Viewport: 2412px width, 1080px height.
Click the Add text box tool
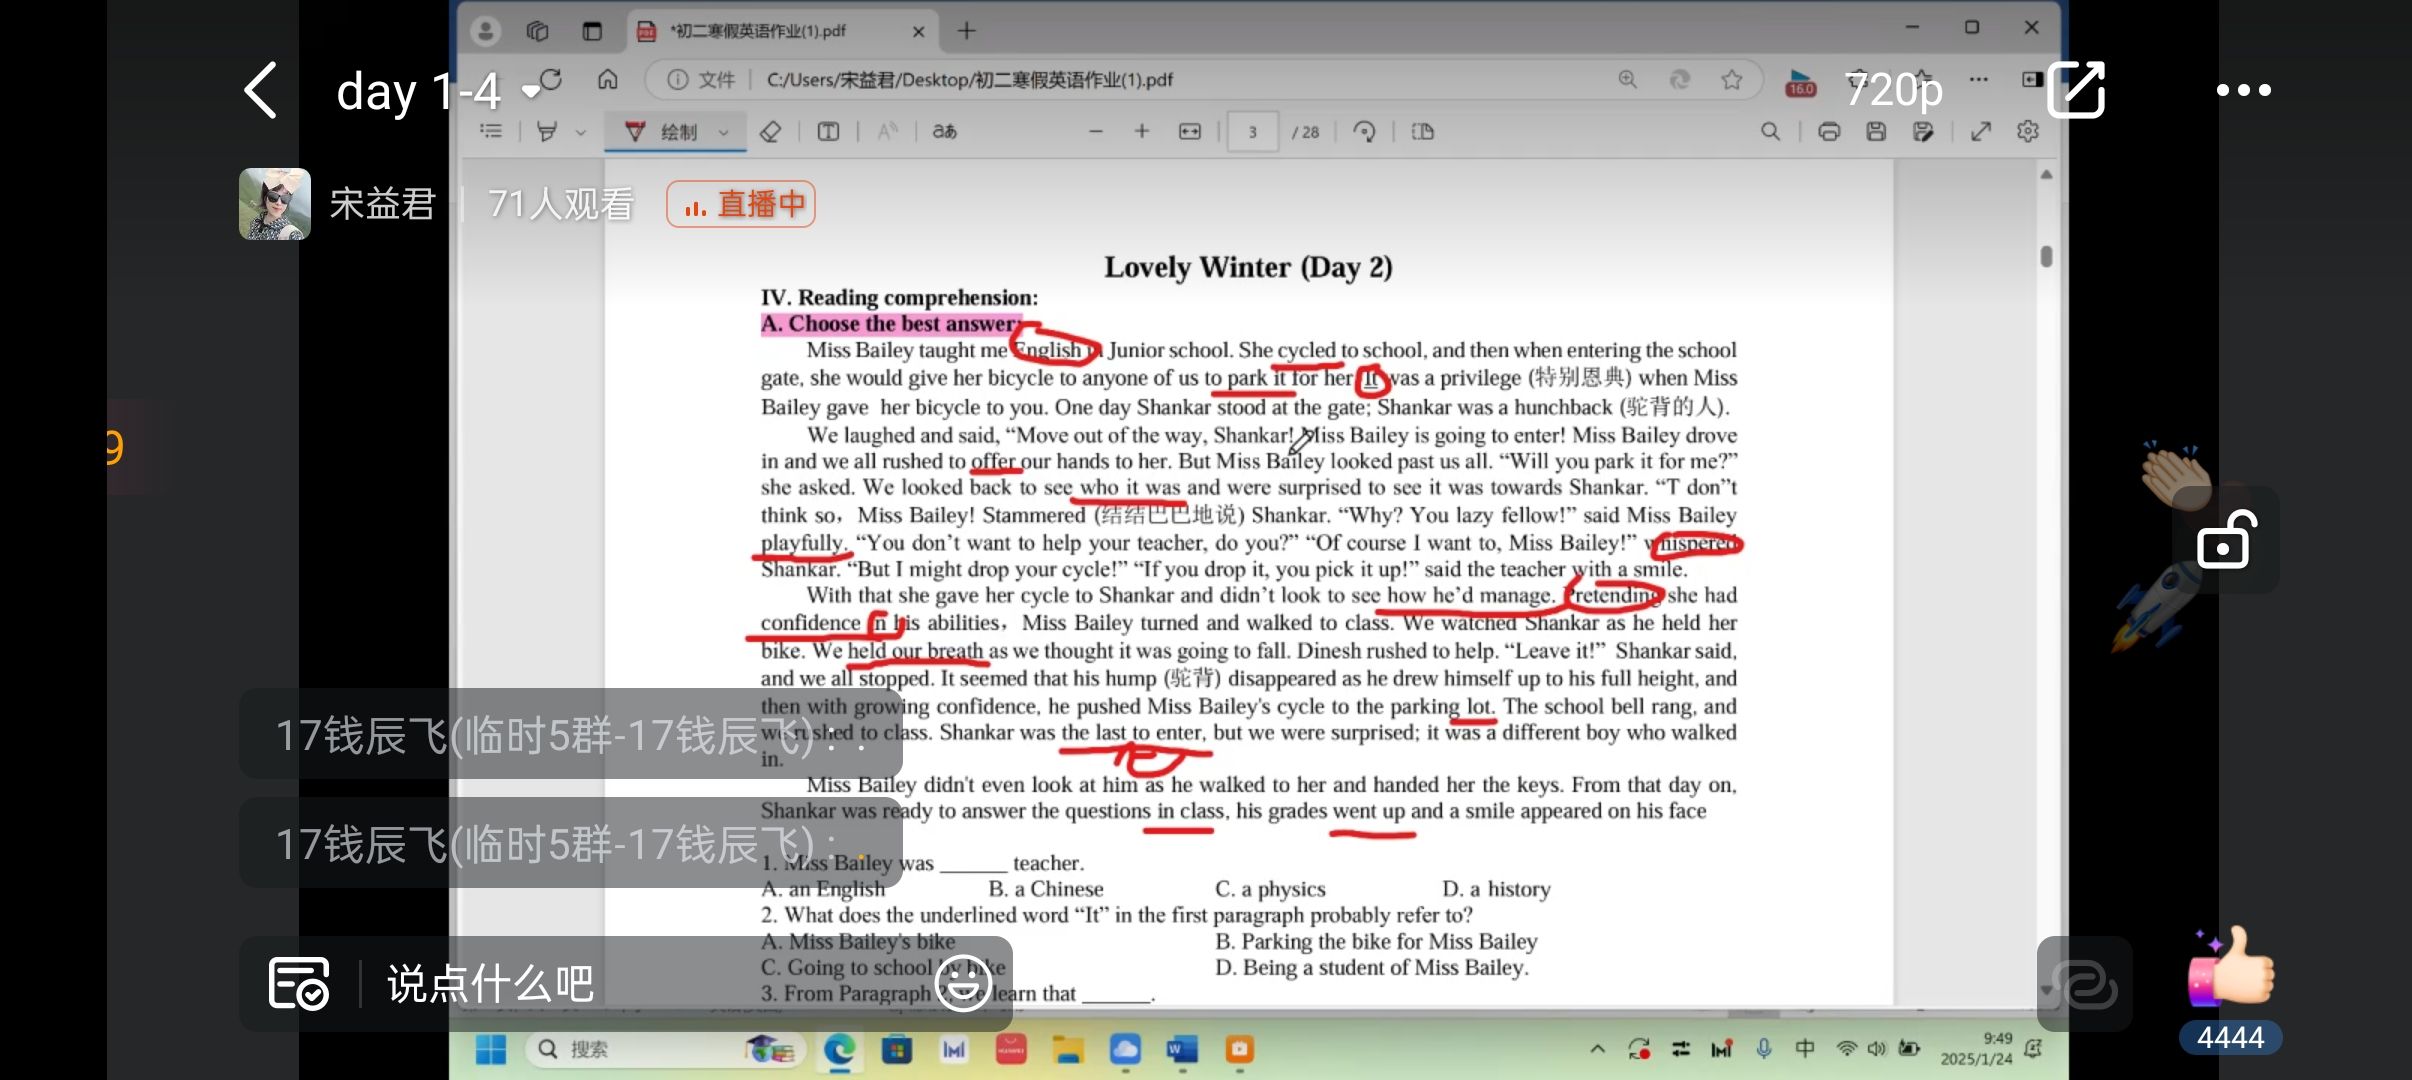point(828,132)
